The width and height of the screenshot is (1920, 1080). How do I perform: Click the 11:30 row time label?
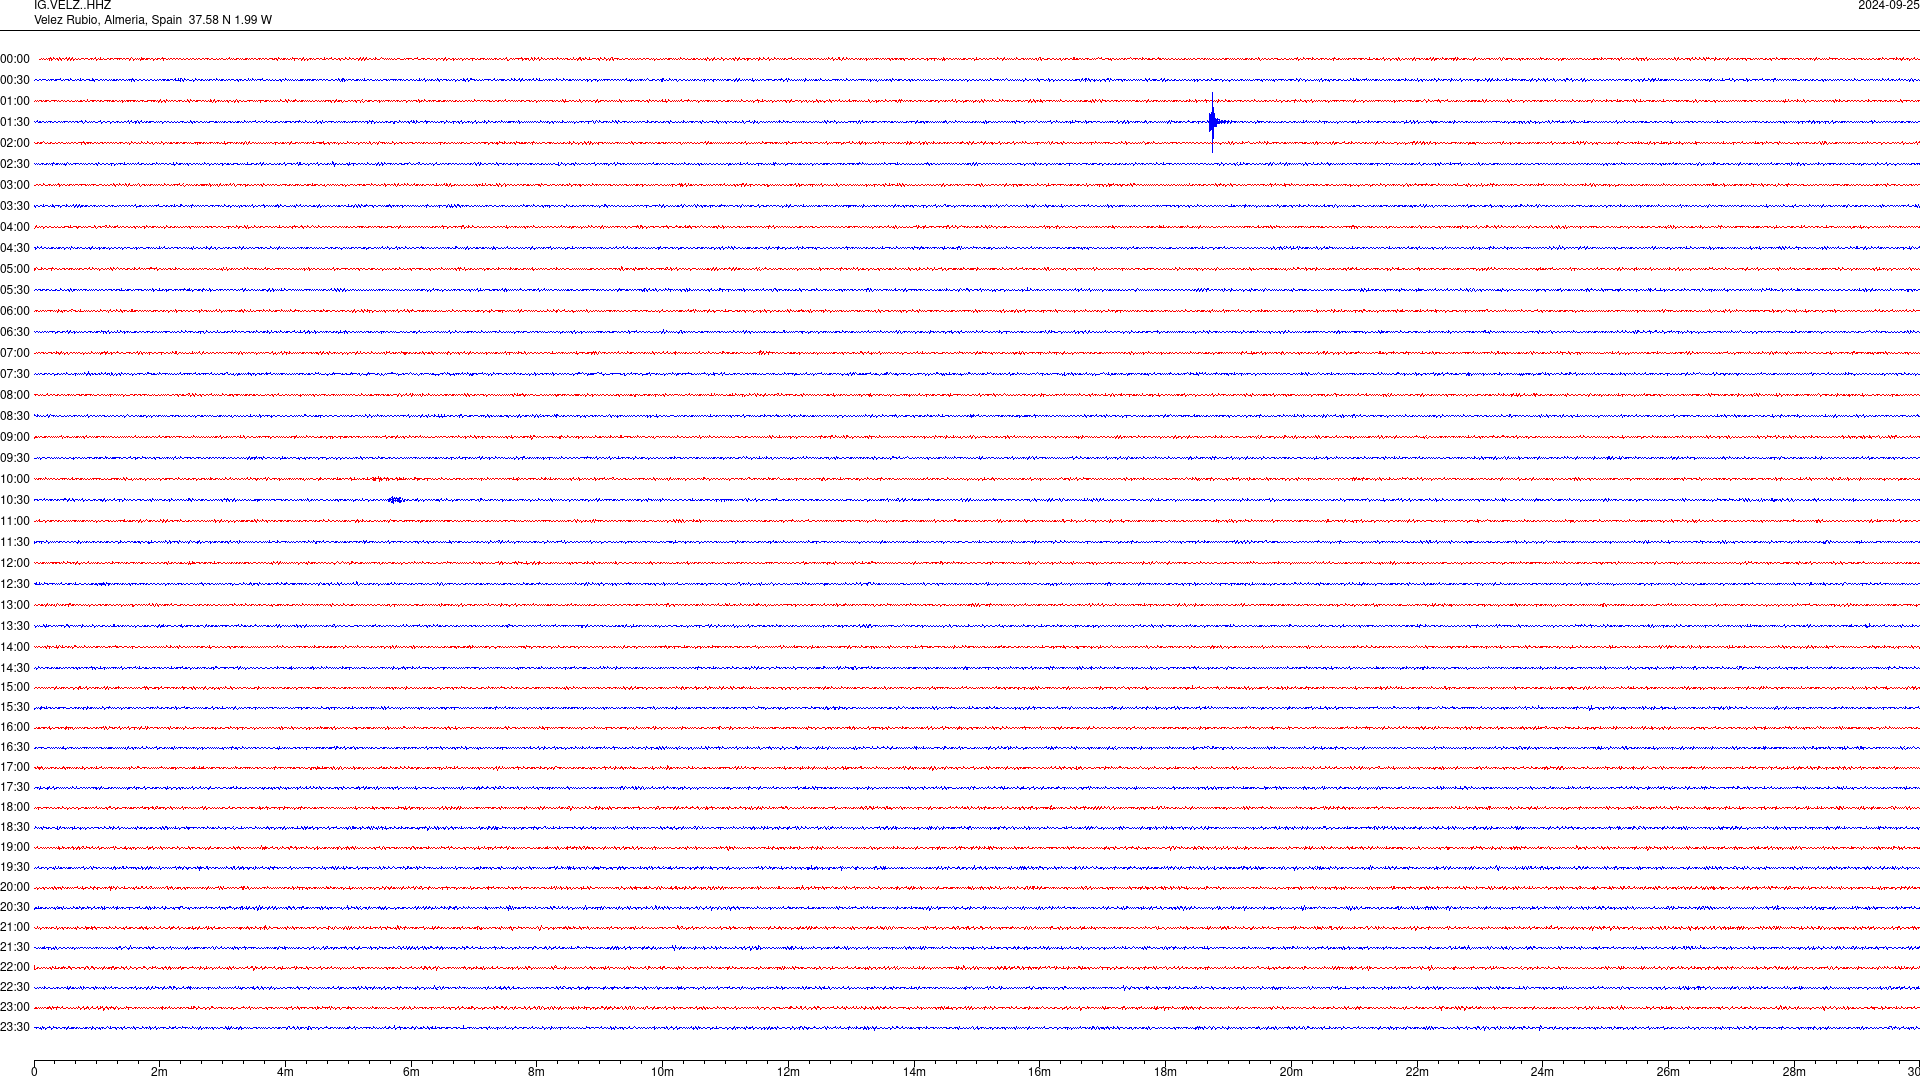(15, 542)
